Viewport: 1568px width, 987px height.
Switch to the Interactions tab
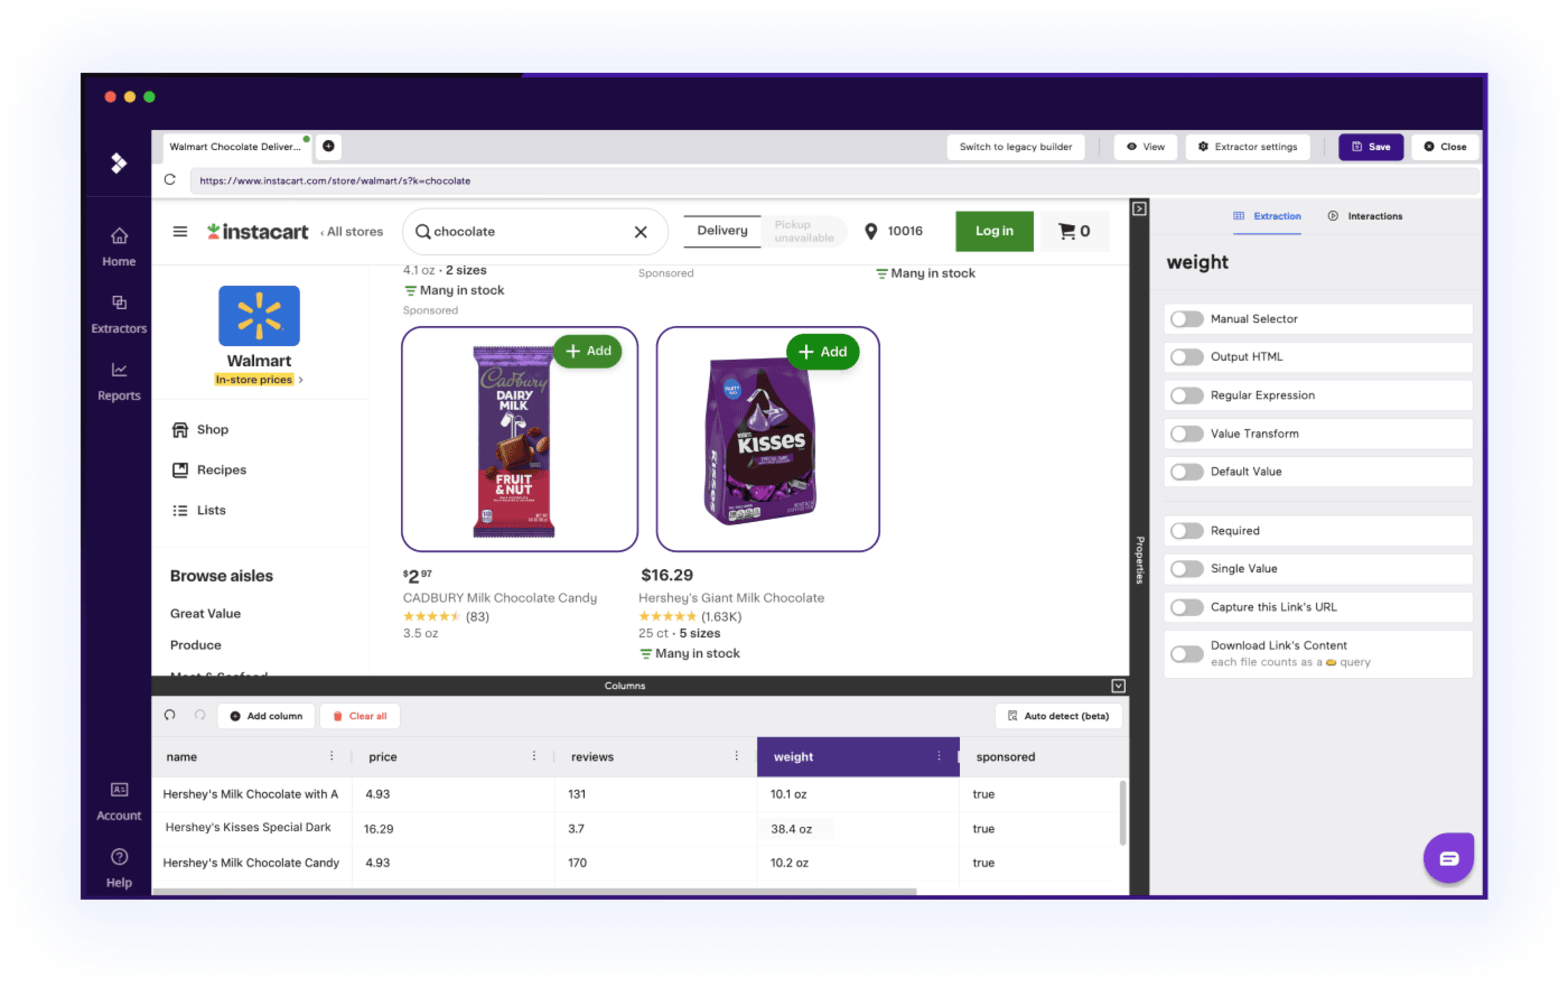(x=1365, y=216)
